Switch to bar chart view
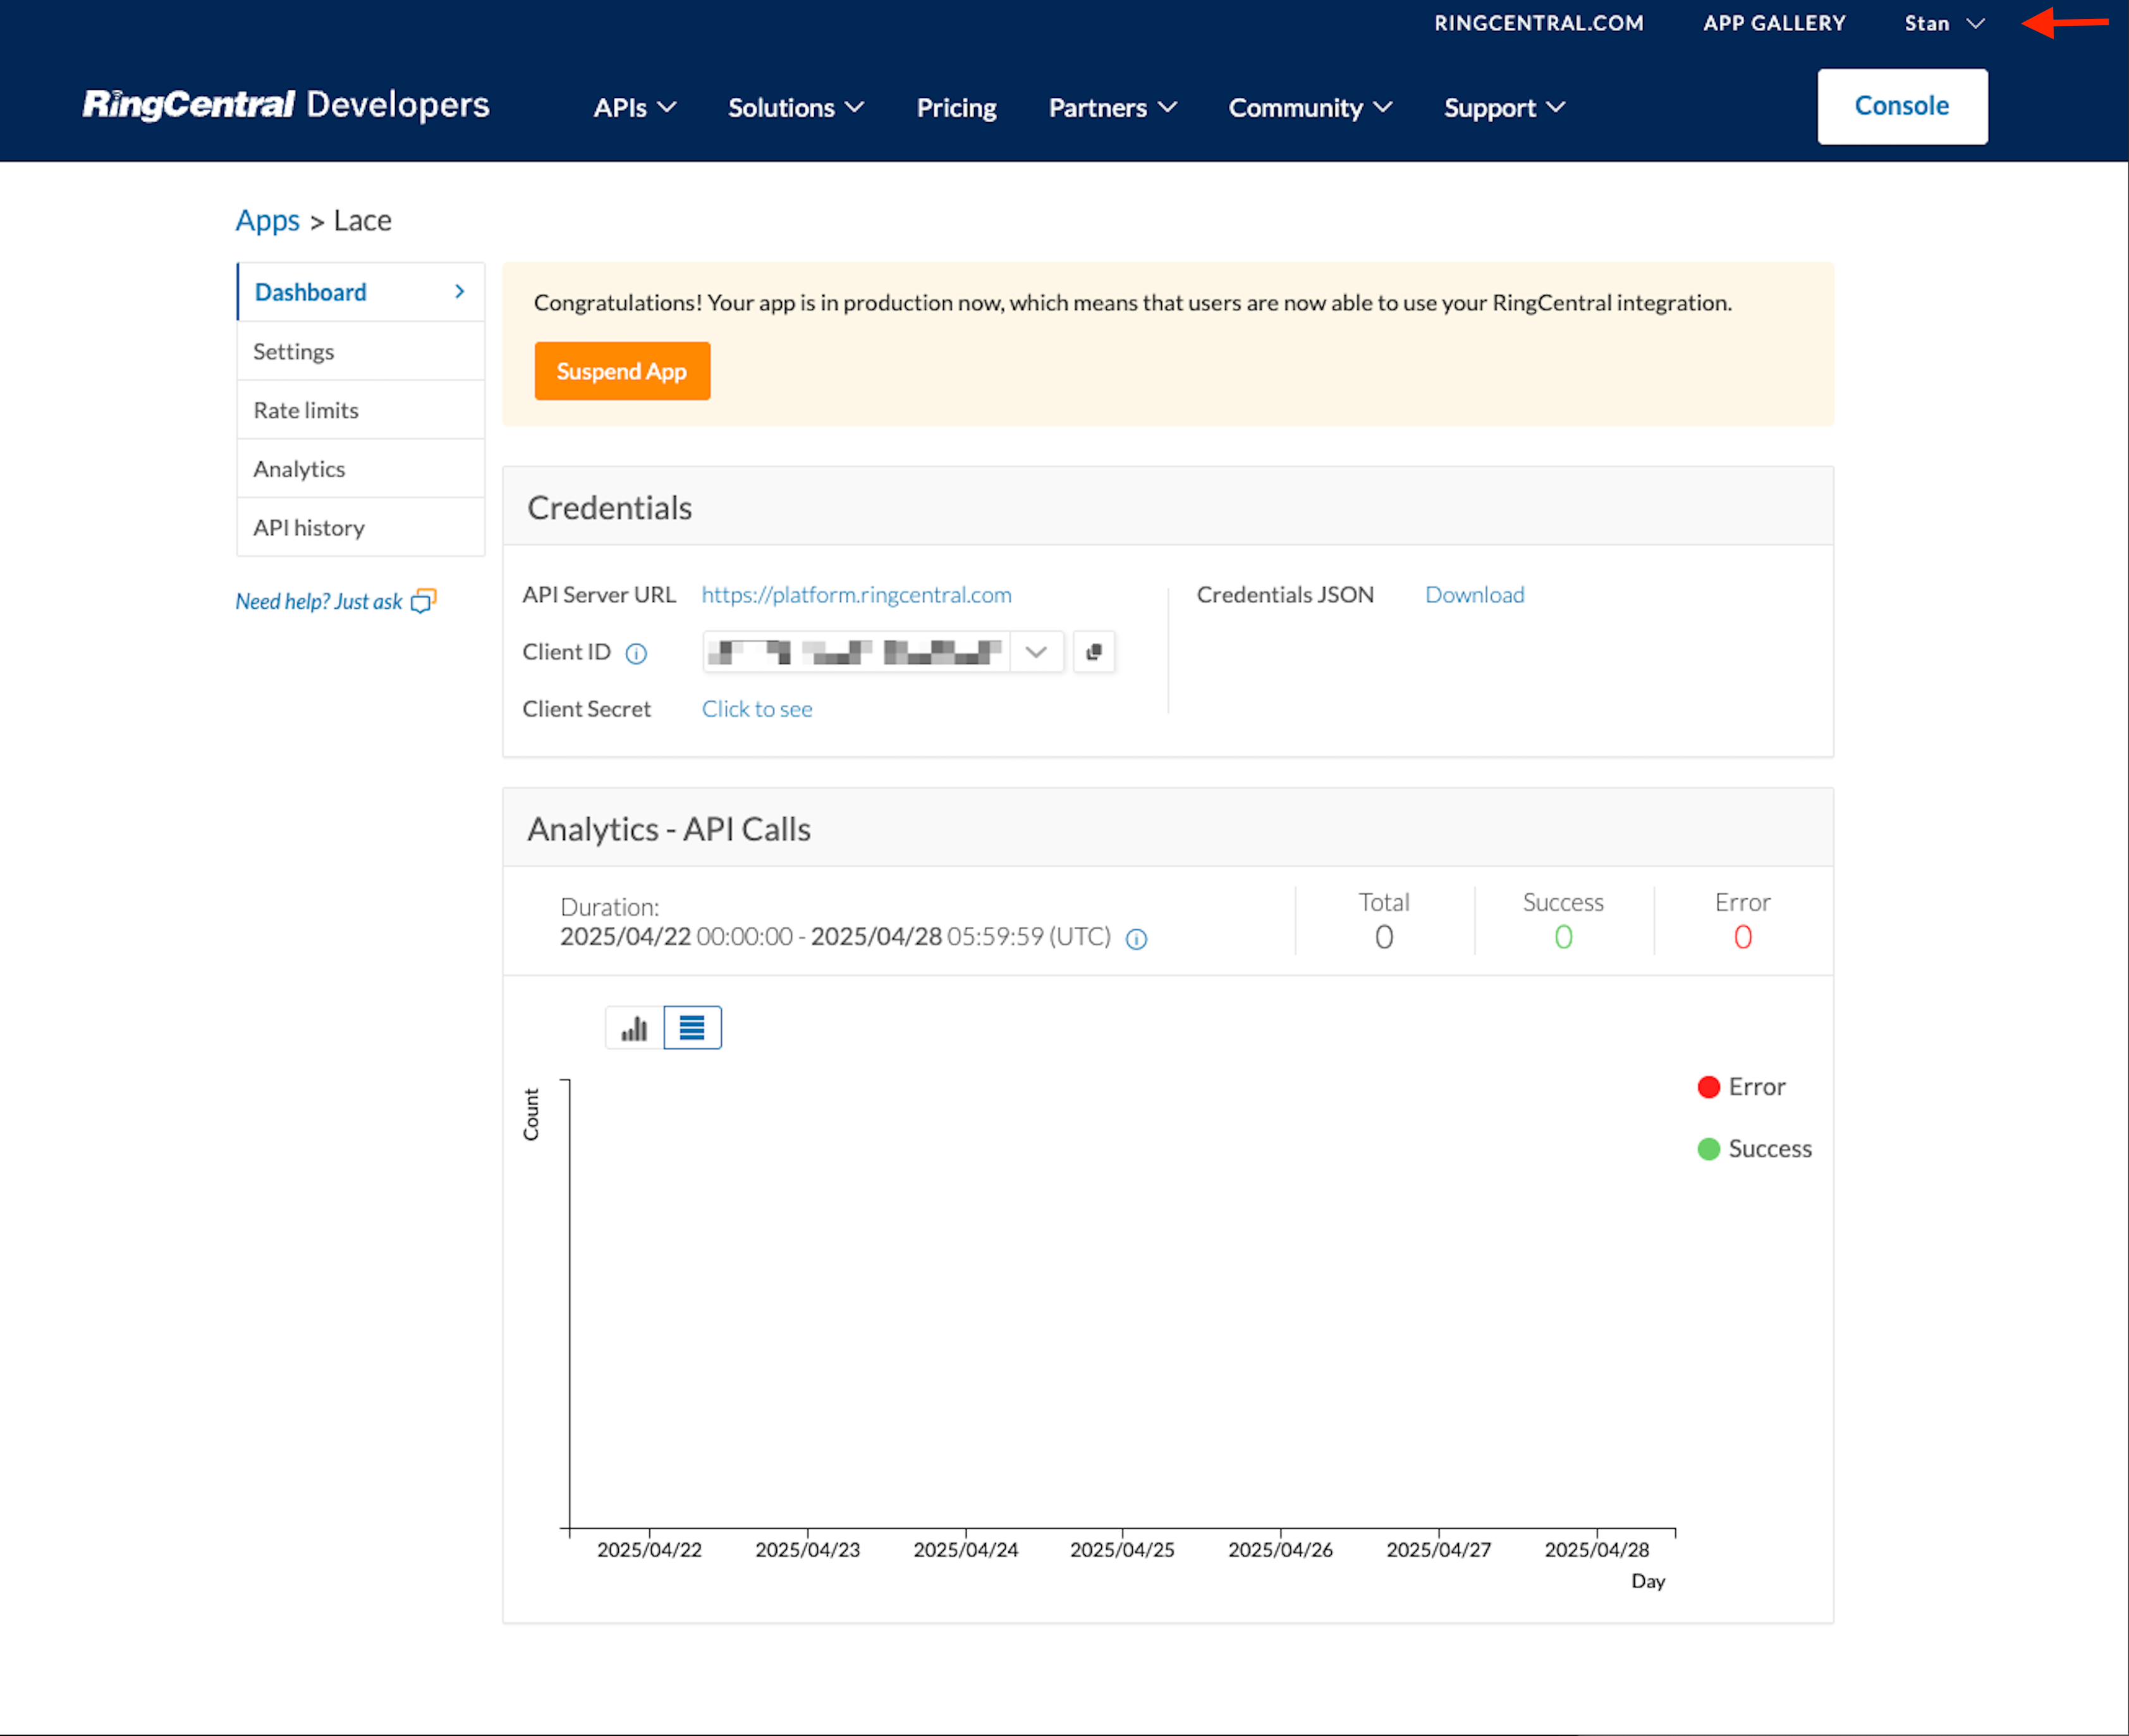 [634, 1028]
